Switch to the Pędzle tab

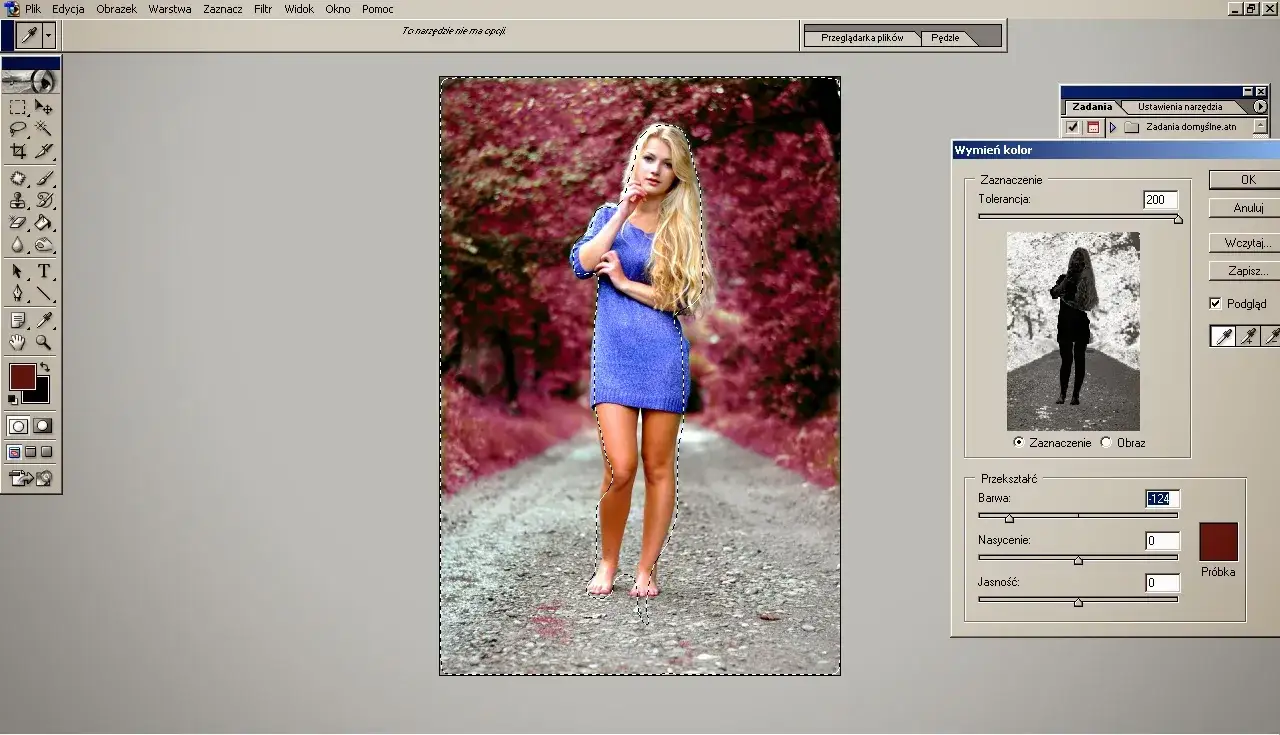pos(946,37)
